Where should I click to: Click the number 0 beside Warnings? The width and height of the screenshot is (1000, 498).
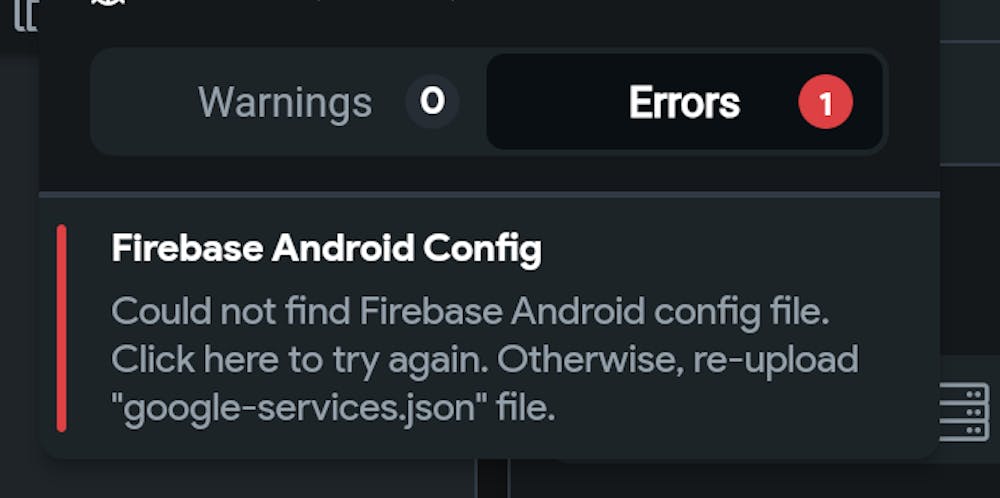point(432,102)
